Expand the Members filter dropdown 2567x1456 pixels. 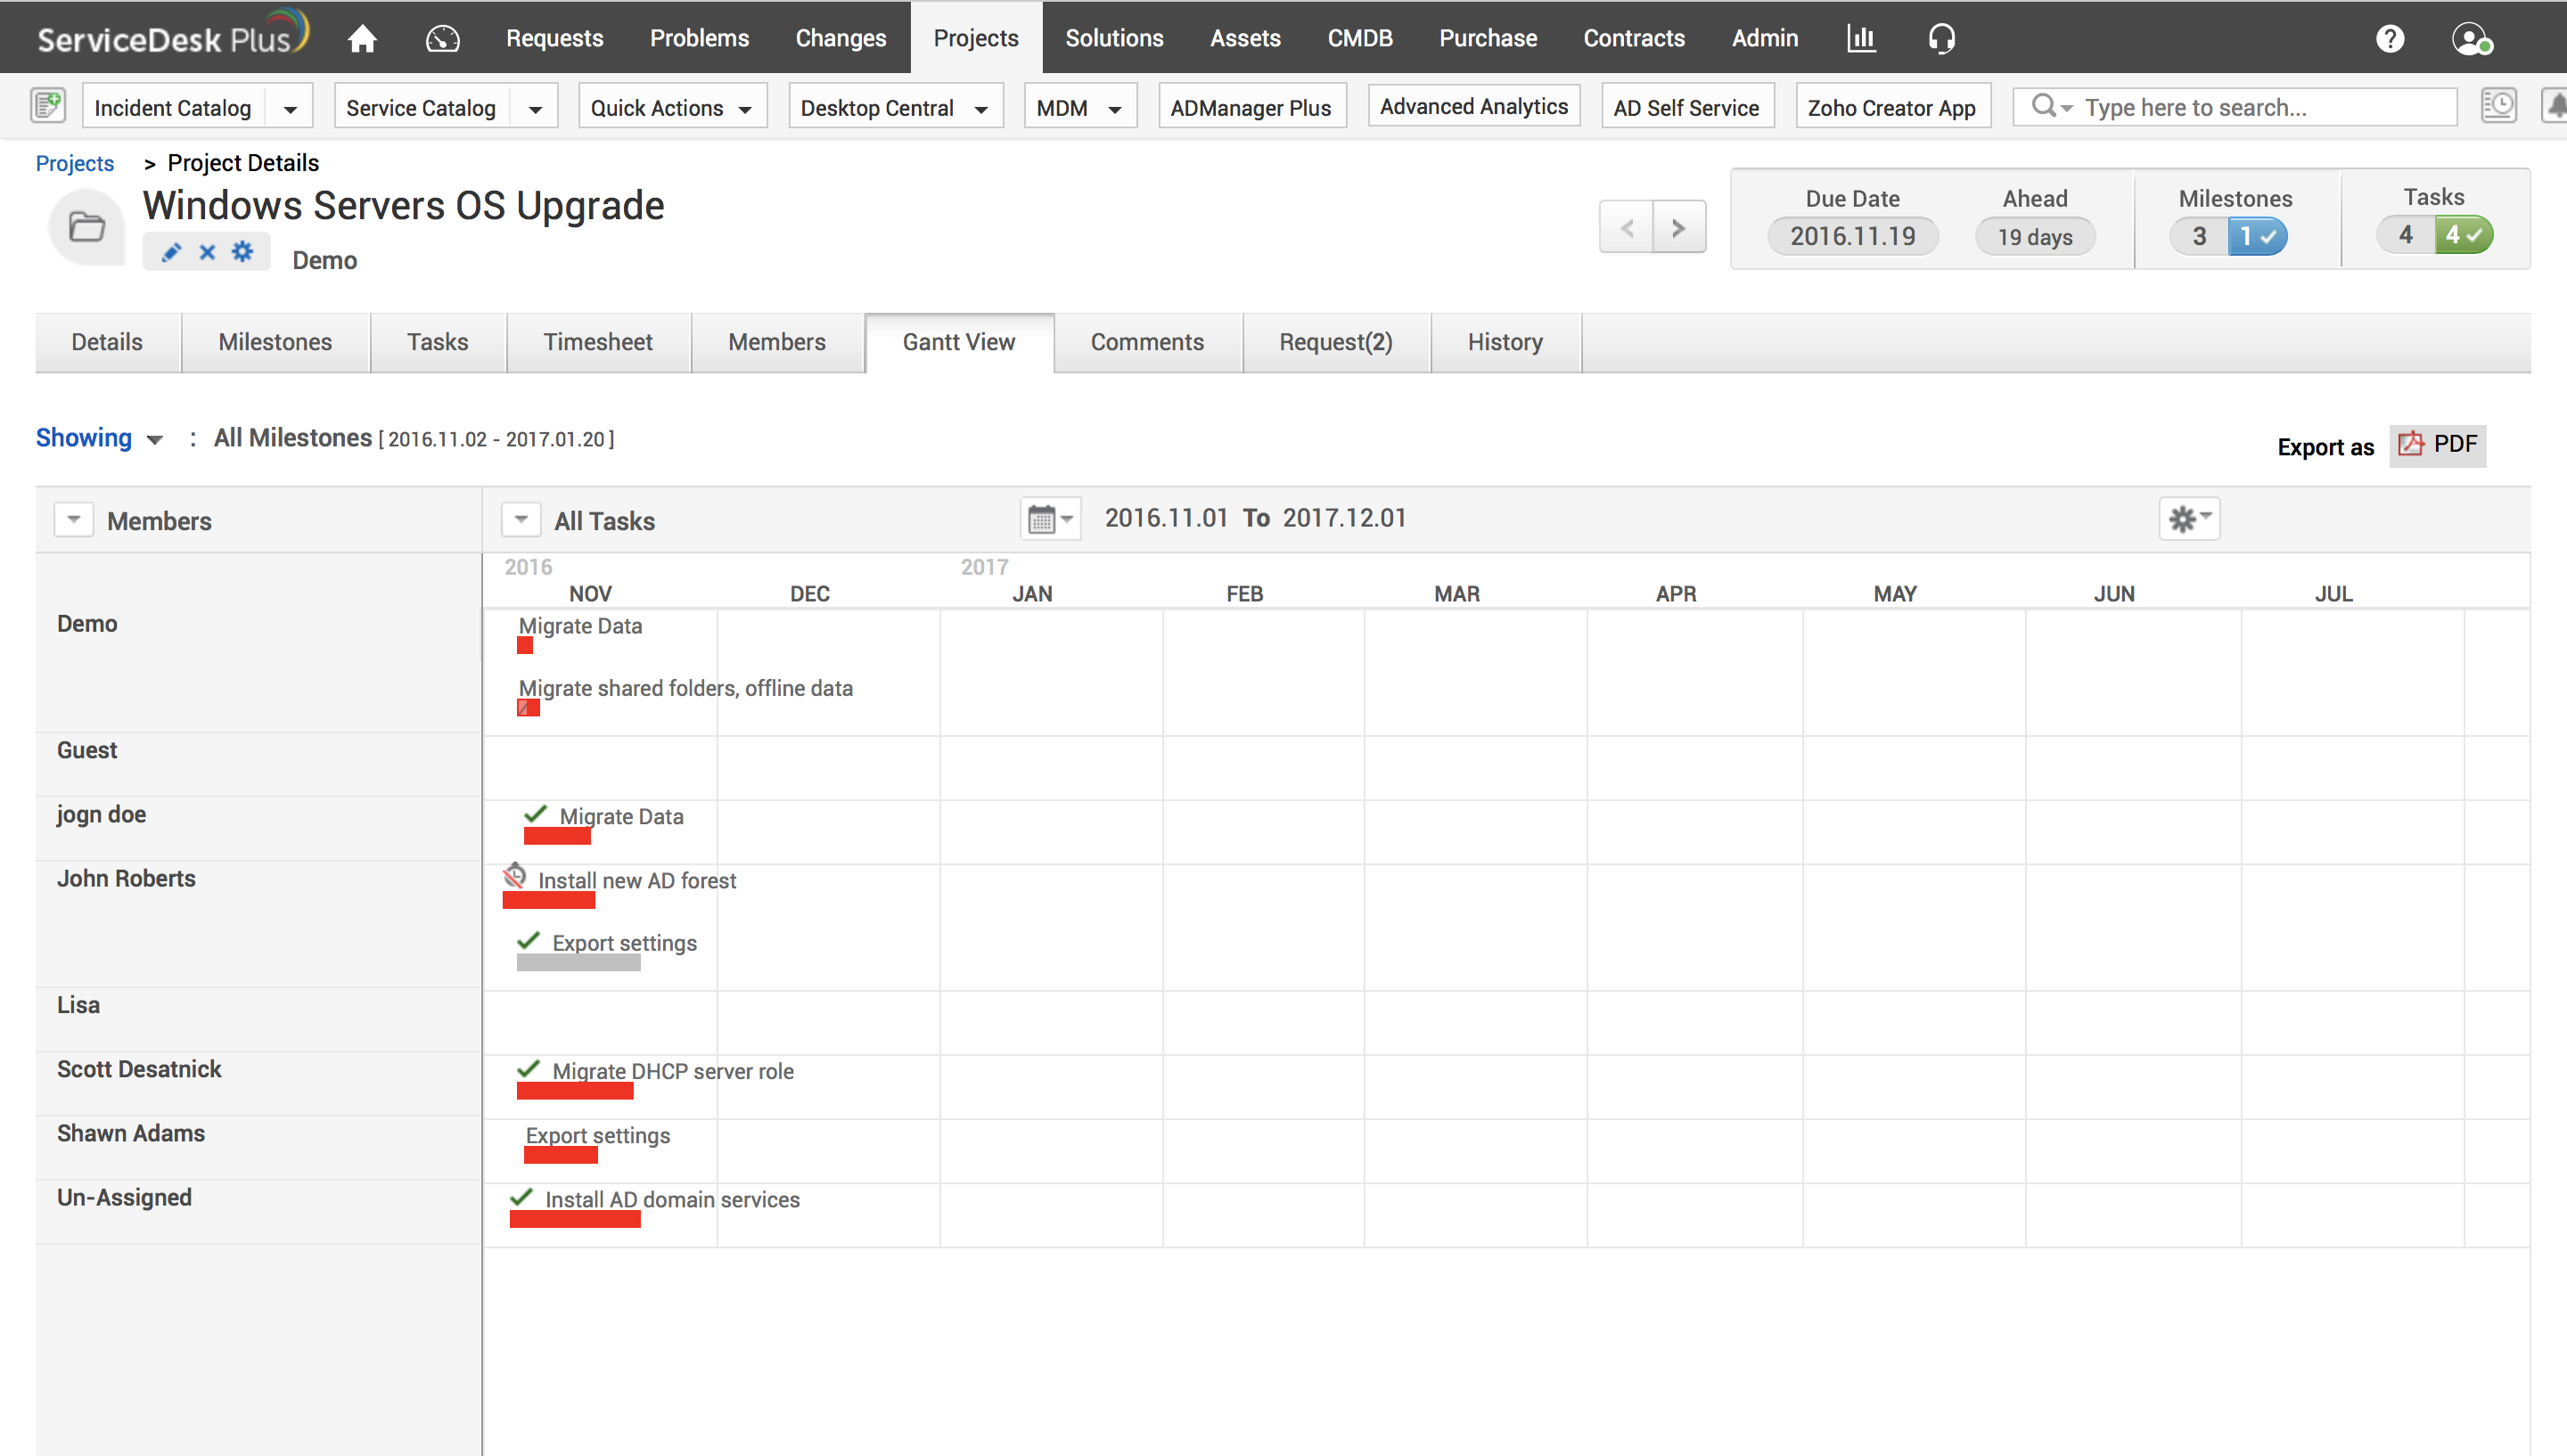click(x=73, y=520)
